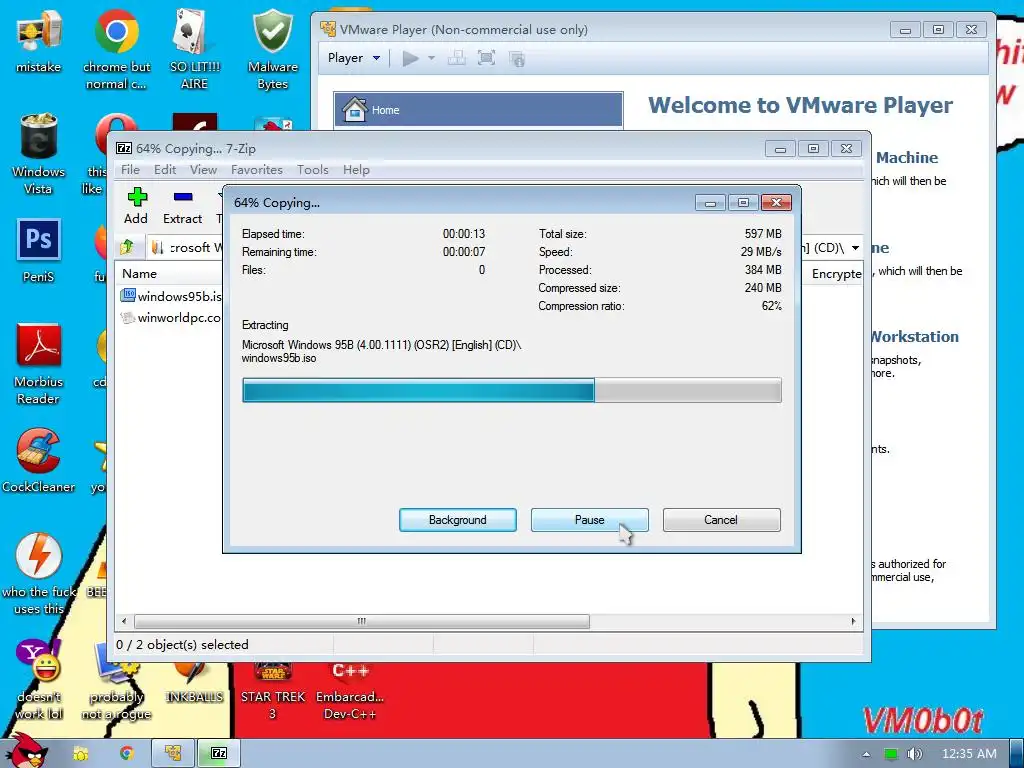Image resolution: width=1024 pixels, height=768 pixels.
Task: Switch to VMware Player via its taskbar button
Action: click(x=172, y=753)
